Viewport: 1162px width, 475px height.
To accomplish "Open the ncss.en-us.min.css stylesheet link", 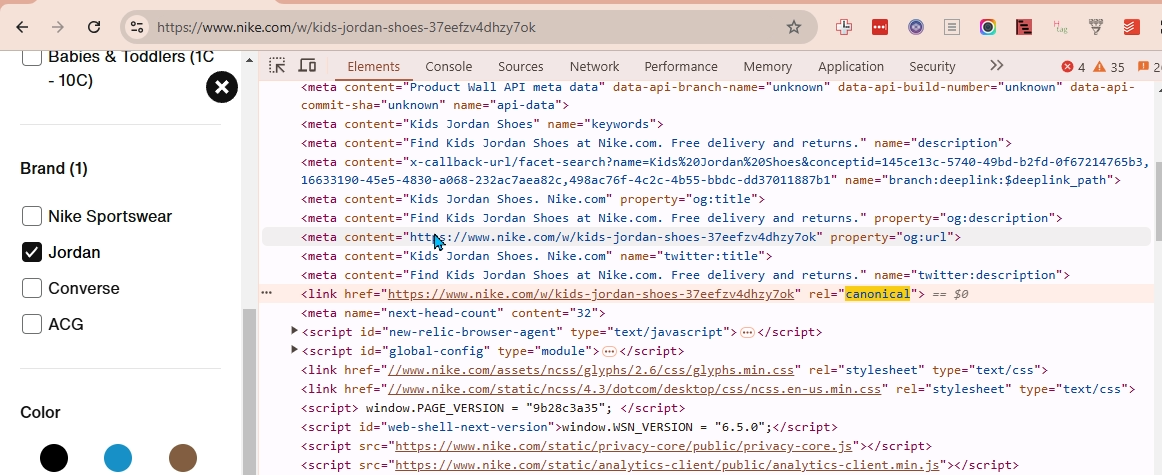I will [x=634, y=389].
